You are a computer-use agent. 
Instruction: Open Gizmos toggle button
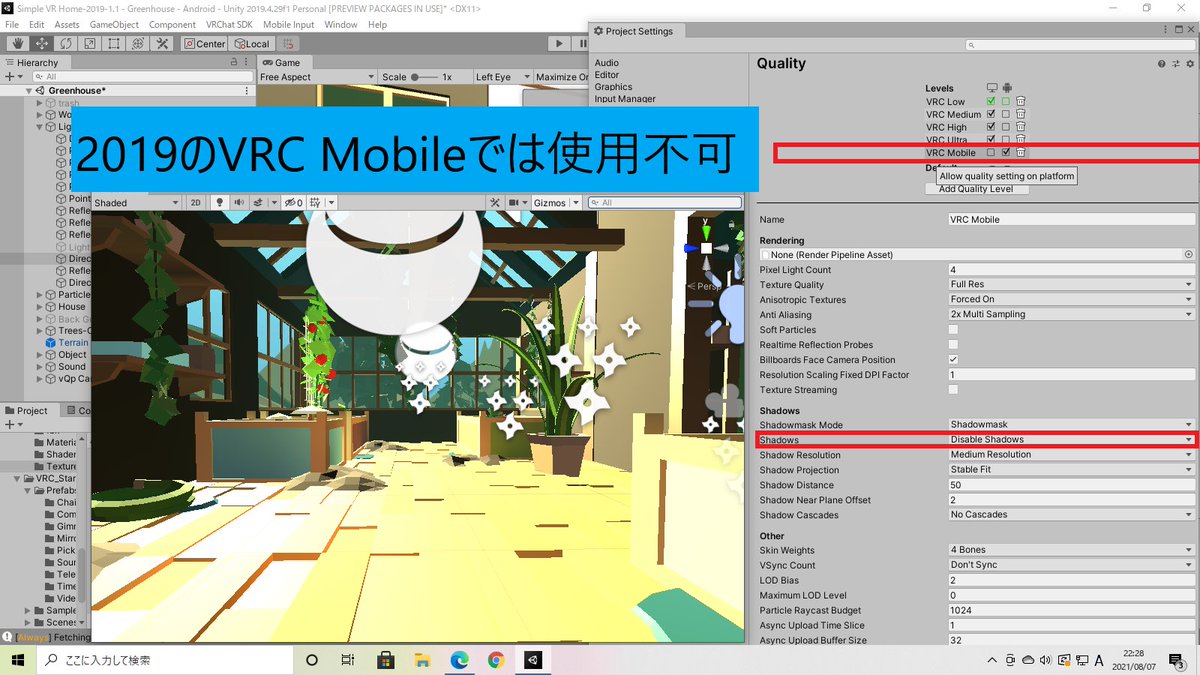[550, 203]
